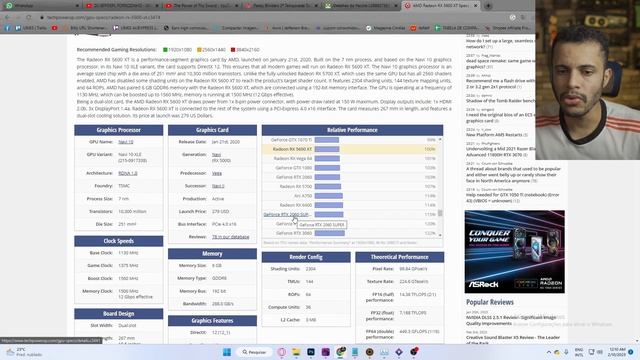Open the YouTube bookmark icon
The width and height of the screenshot is (640, 360).
(54, 28)
